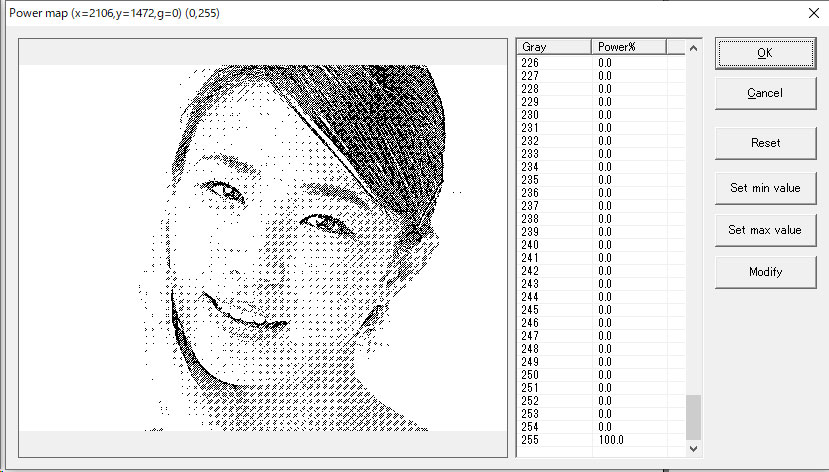Viewport: 829px width, 472px height.
Task: Select gray level row 253
Action: click(x=601, y=414)
